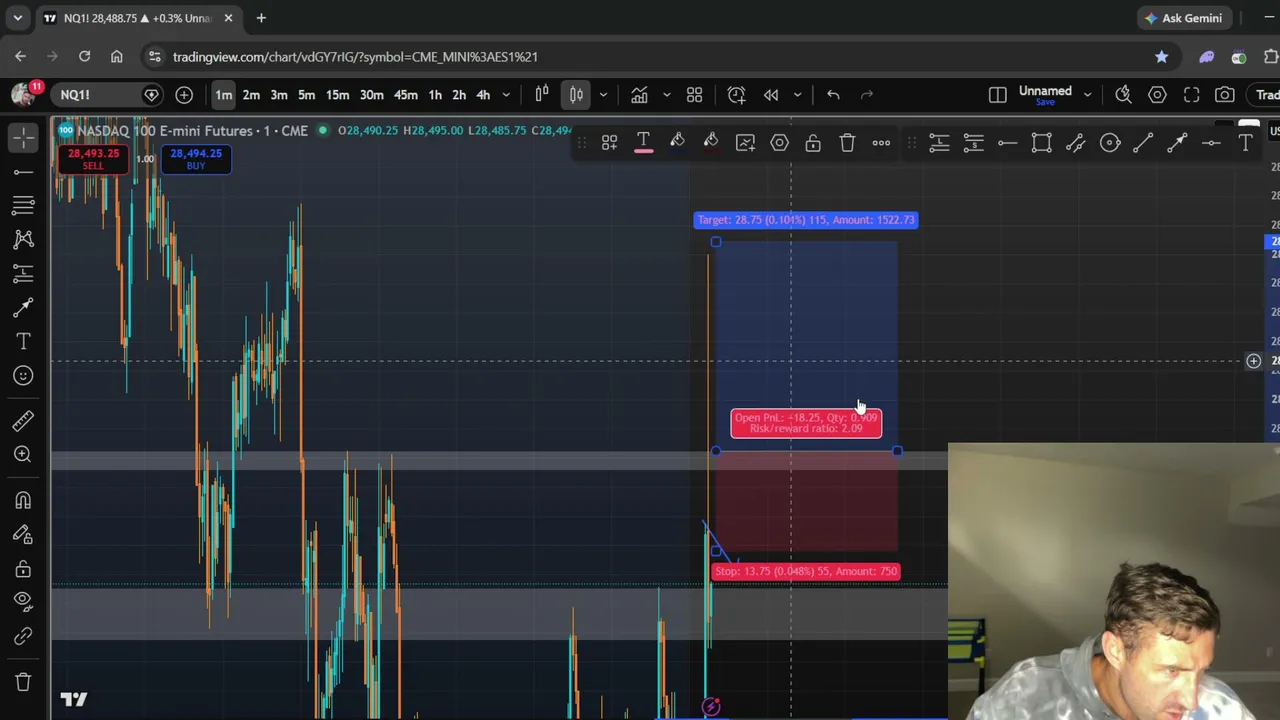Expand the timeframe interval dropdown
Screen dimensions: 1280x720
coord(506,95)
